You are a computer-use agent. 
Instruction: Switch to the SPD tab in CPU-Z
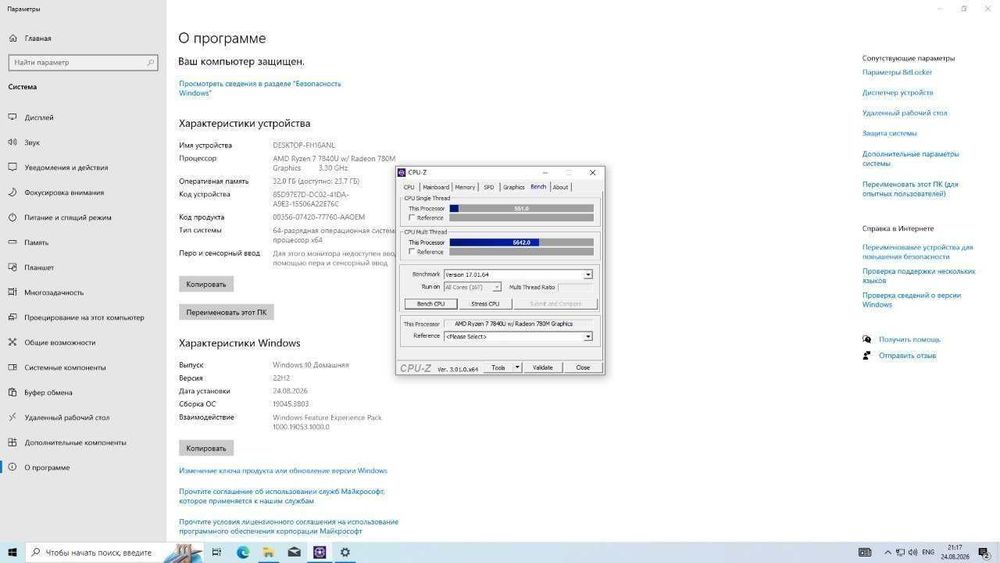[489, 187]
